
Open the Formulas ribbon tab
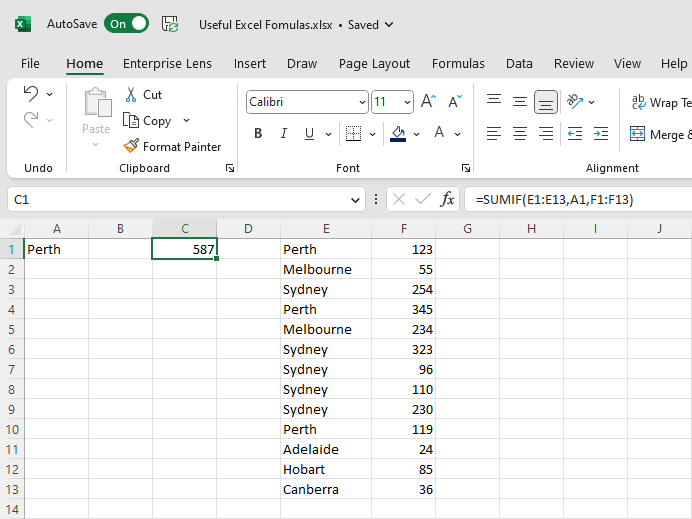pos(458,63)
